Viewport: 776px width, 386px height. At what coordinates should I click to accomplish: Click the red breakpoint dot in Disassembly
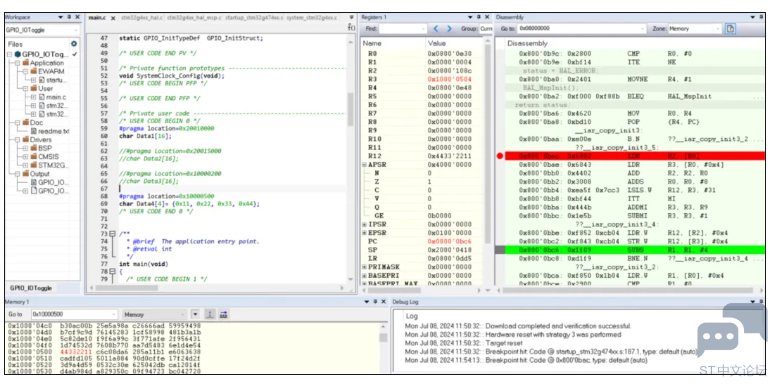point(500,156)
